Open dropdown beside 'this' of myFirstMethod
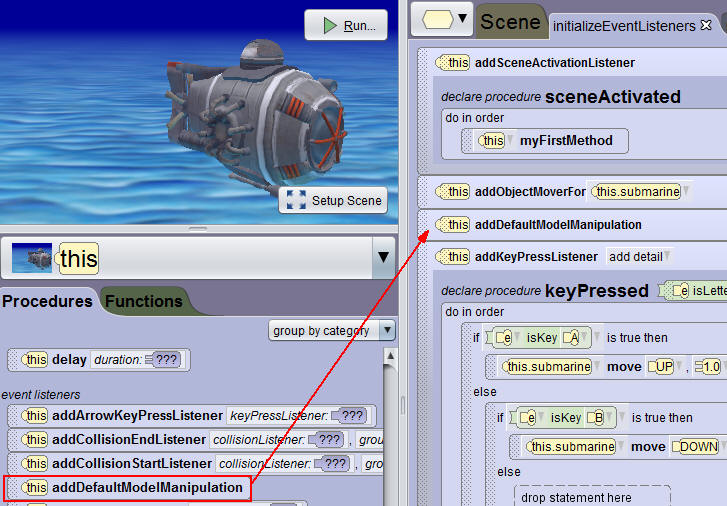This screenshot has height=506, width=727. click(x=510, y=140)
